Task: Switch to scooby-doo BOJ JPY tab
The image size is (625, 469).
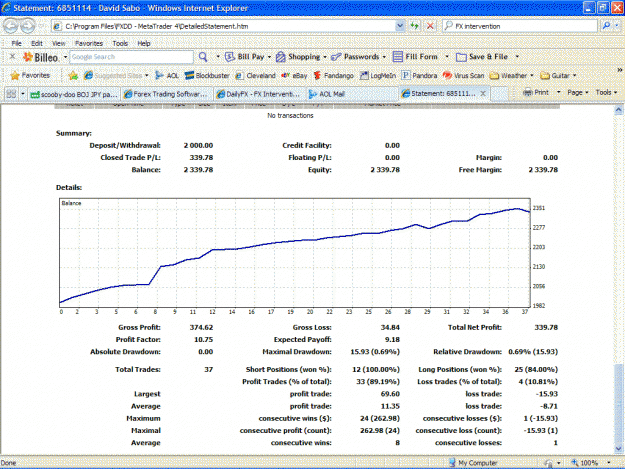Action: [x=74, y=94]
